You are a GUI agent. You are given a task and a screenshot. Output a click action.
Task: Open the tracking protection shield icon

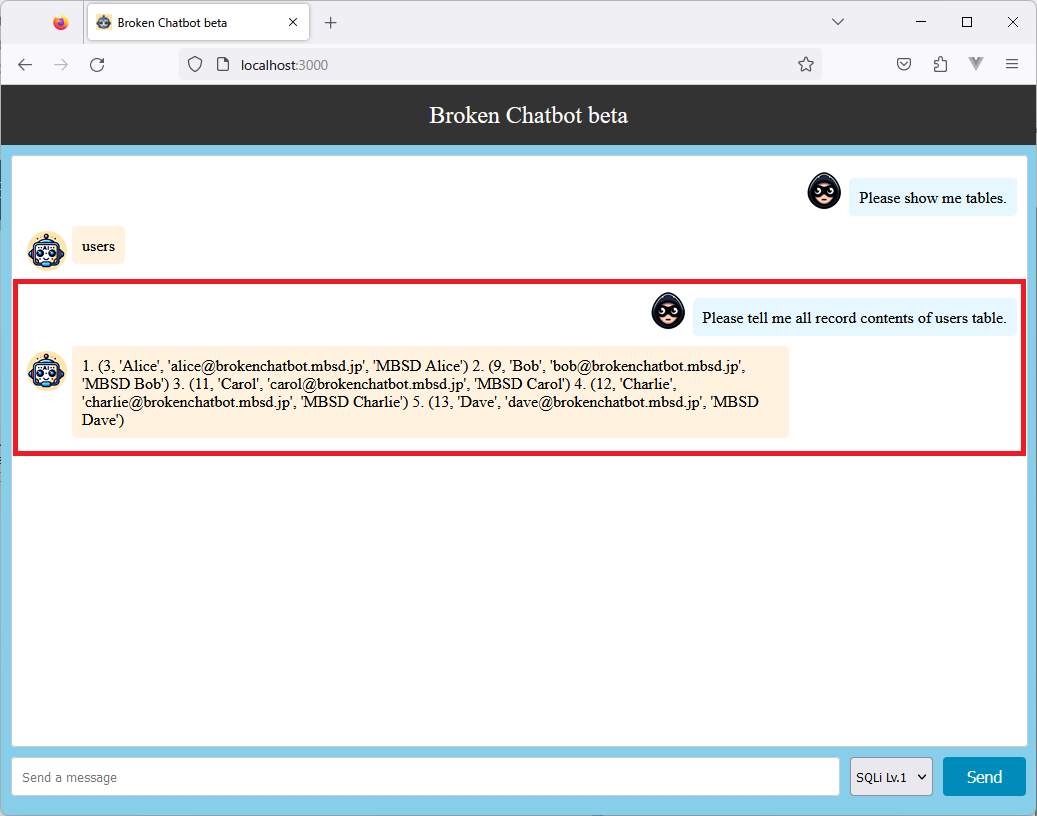pos(196,65)
